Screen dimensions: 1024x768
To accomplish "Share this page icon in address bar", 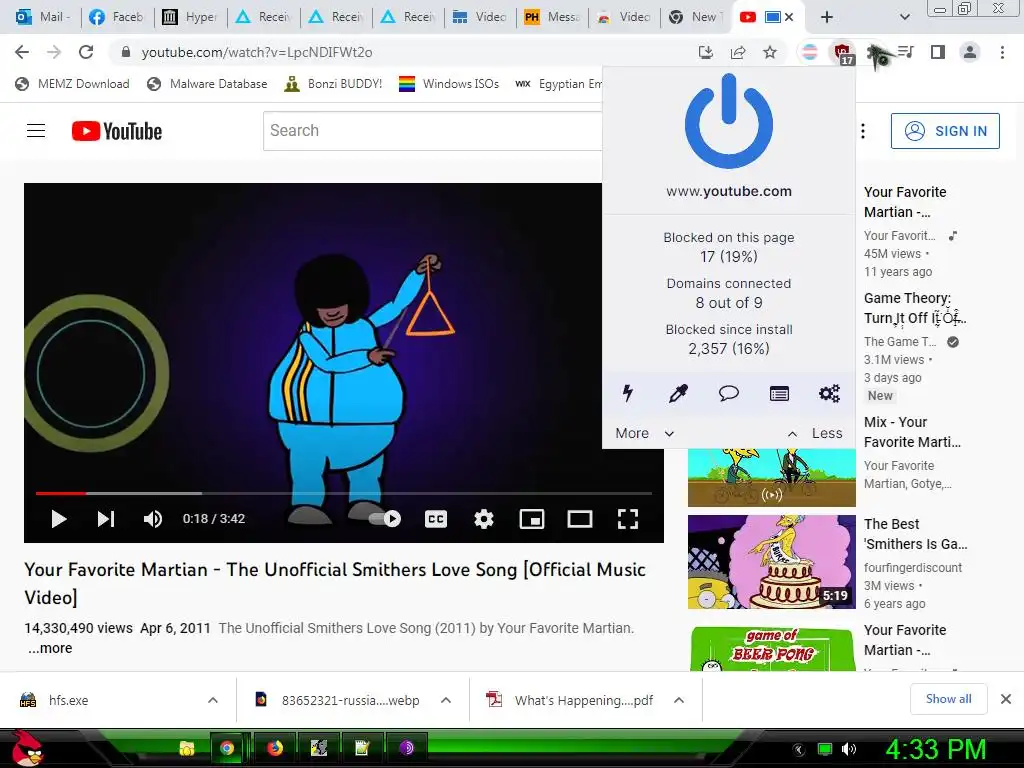I will tap(738, 52).
